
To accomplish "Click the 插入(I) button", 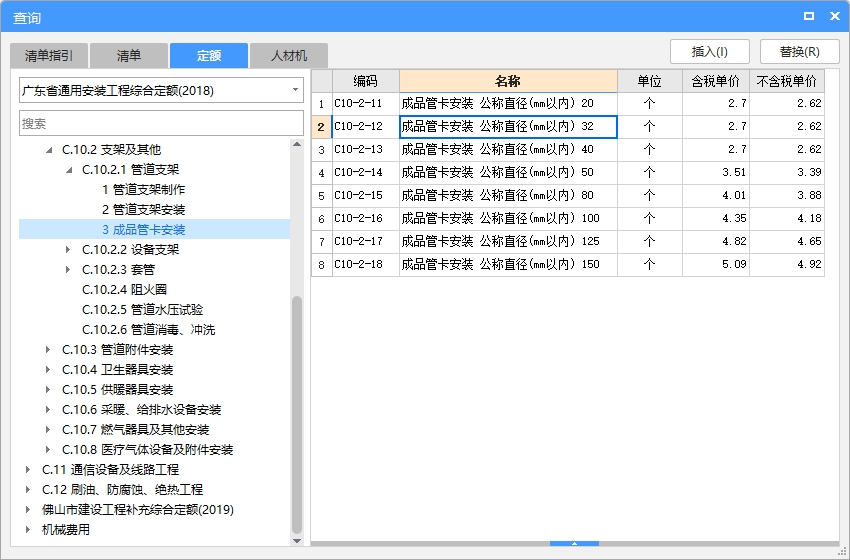I will click(710, 52).
